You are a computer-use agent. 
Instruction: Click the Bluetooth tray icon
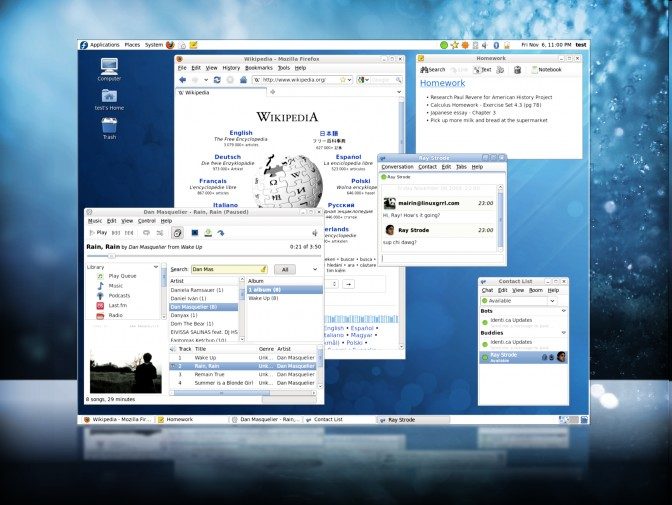[x=496, y=45]
